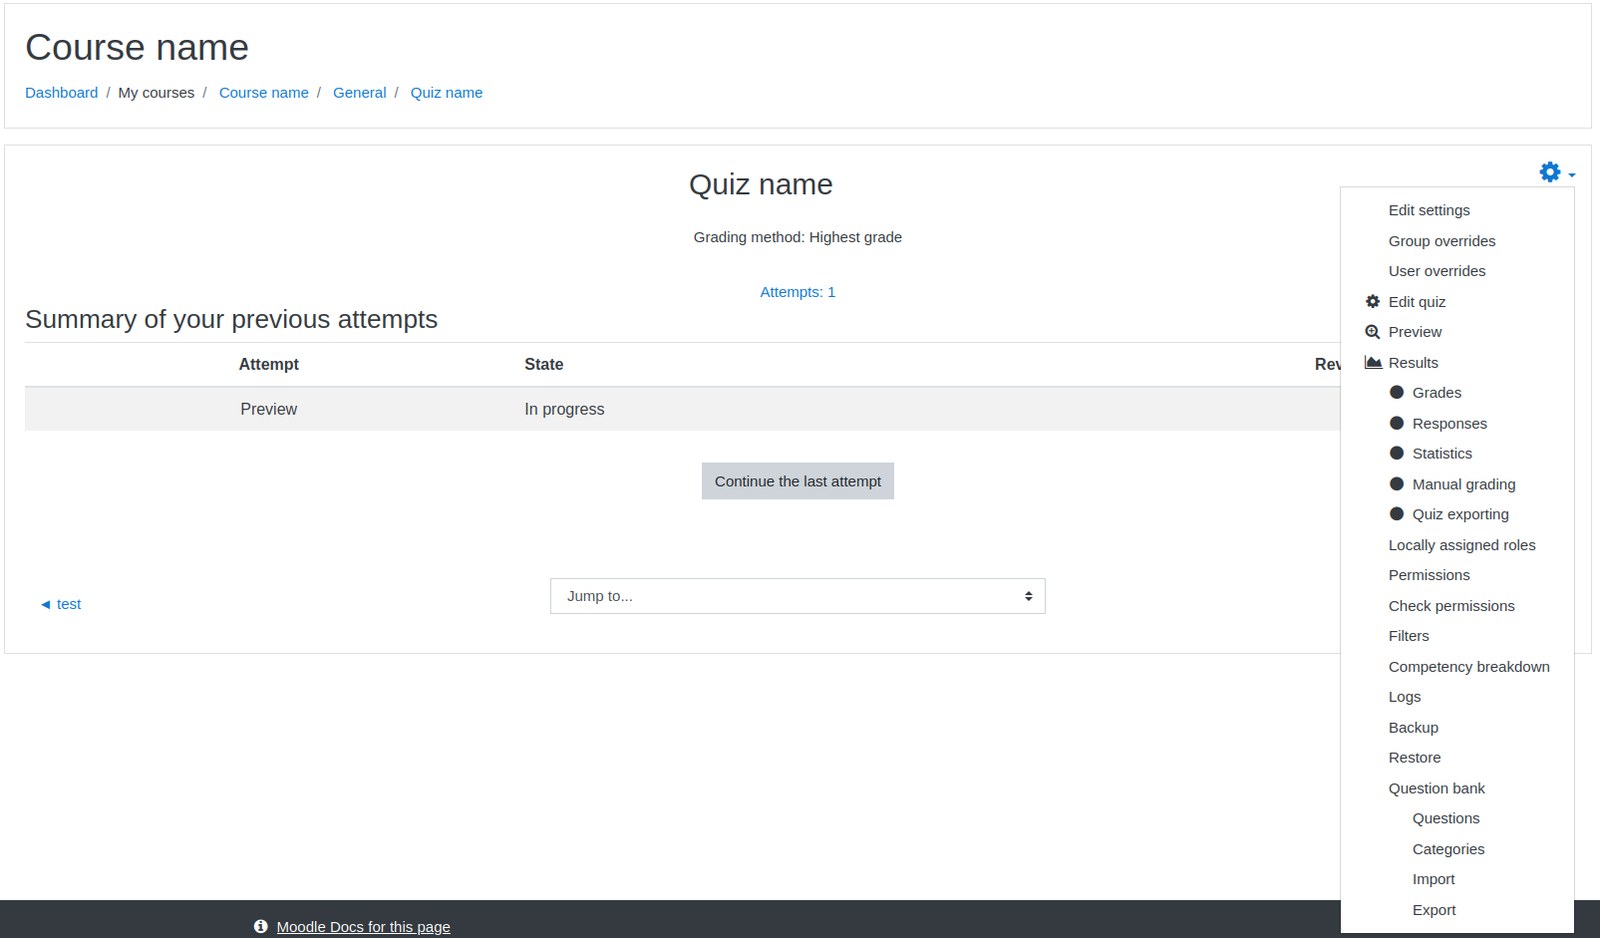Screen dimensions: 1600x938
Task: Click the bullet icon next to Grades
Action: point(1397,392)
